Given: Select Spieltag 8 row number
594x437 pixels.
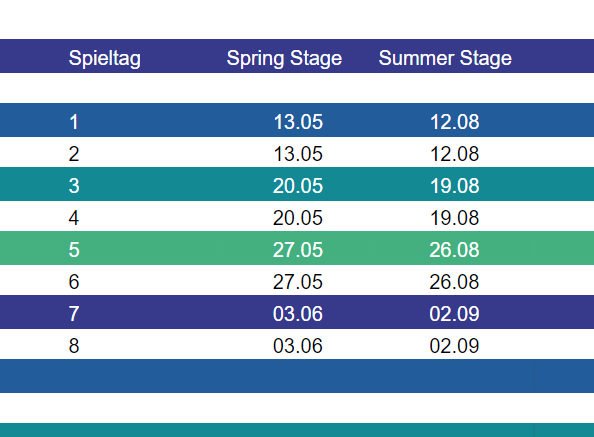Looking at the screenshot, I should pyautogui.click(x=74, y=346).
